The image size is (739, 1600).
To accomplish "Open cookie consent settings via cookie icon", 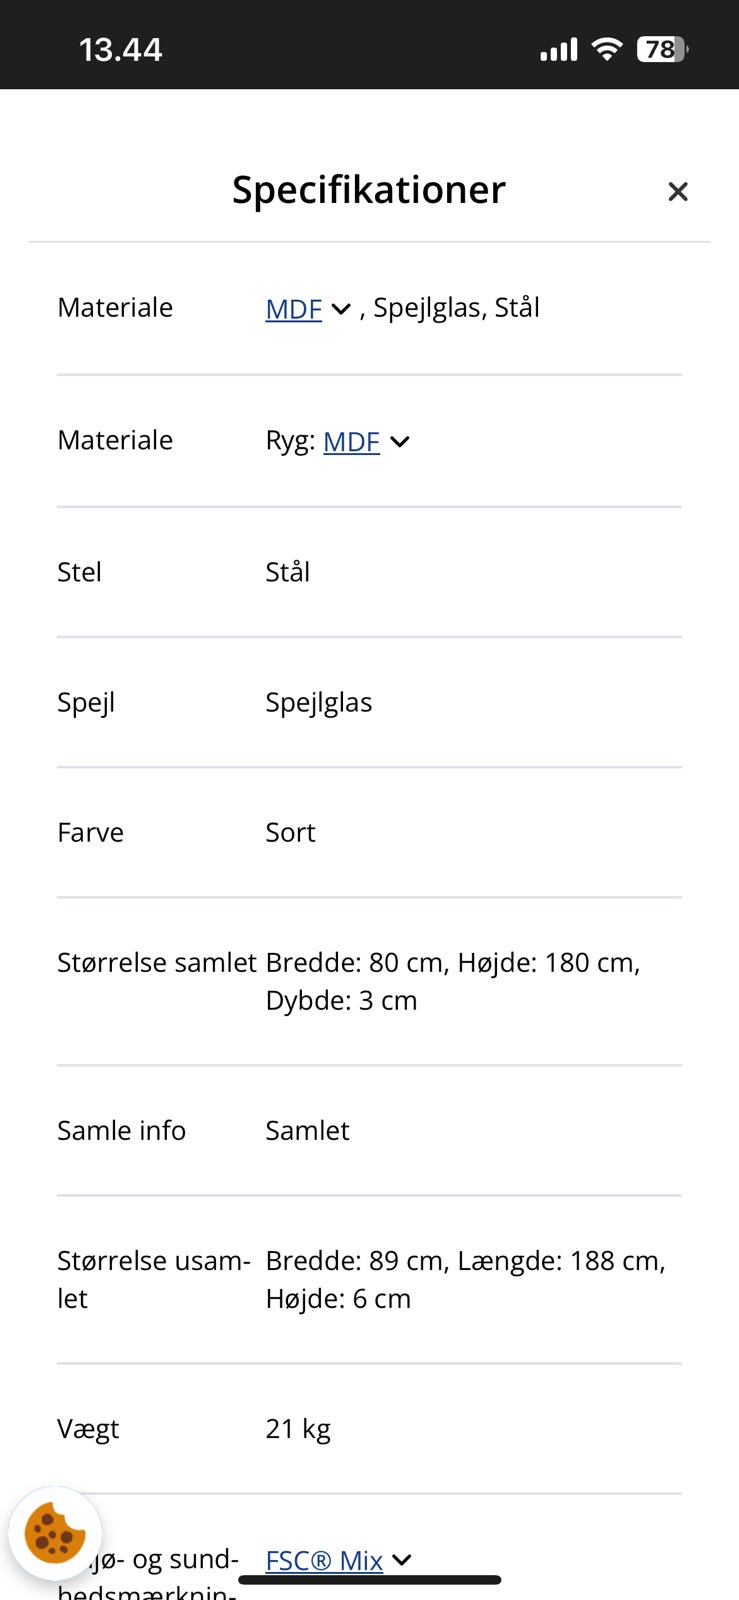I will [x=55, y=1533].
